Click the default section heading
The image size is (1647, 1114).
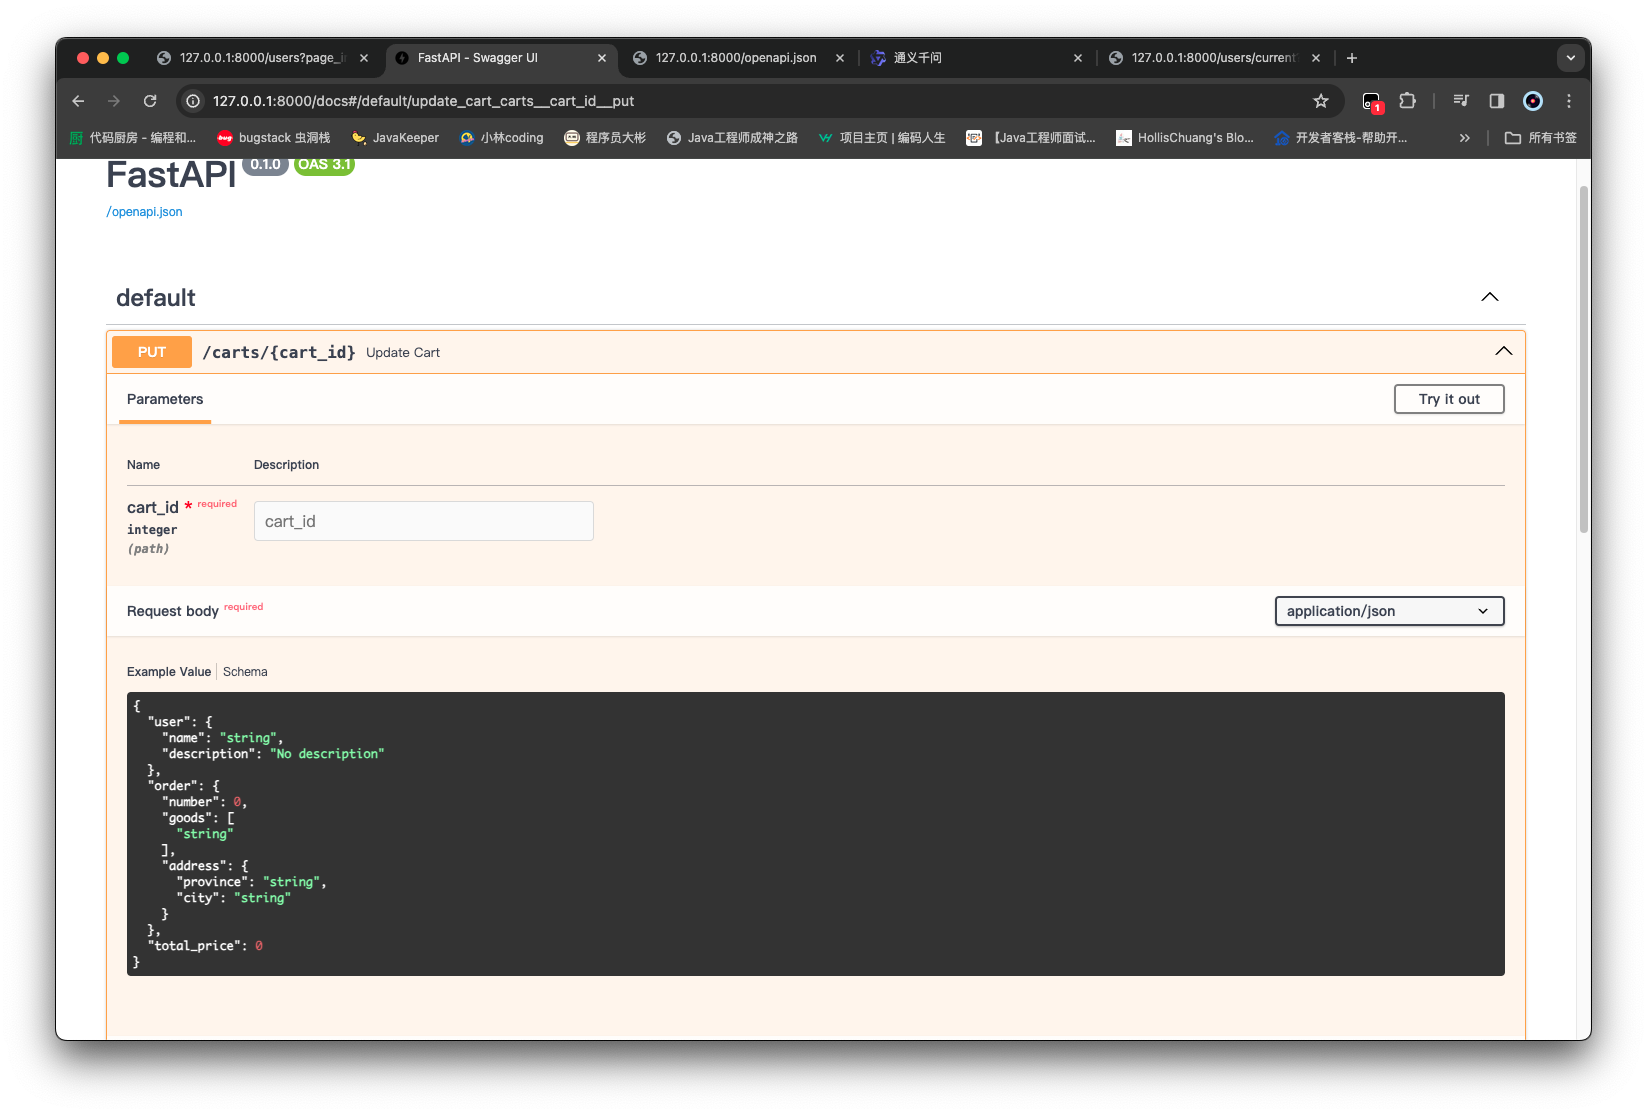click(x=156, y=298)
